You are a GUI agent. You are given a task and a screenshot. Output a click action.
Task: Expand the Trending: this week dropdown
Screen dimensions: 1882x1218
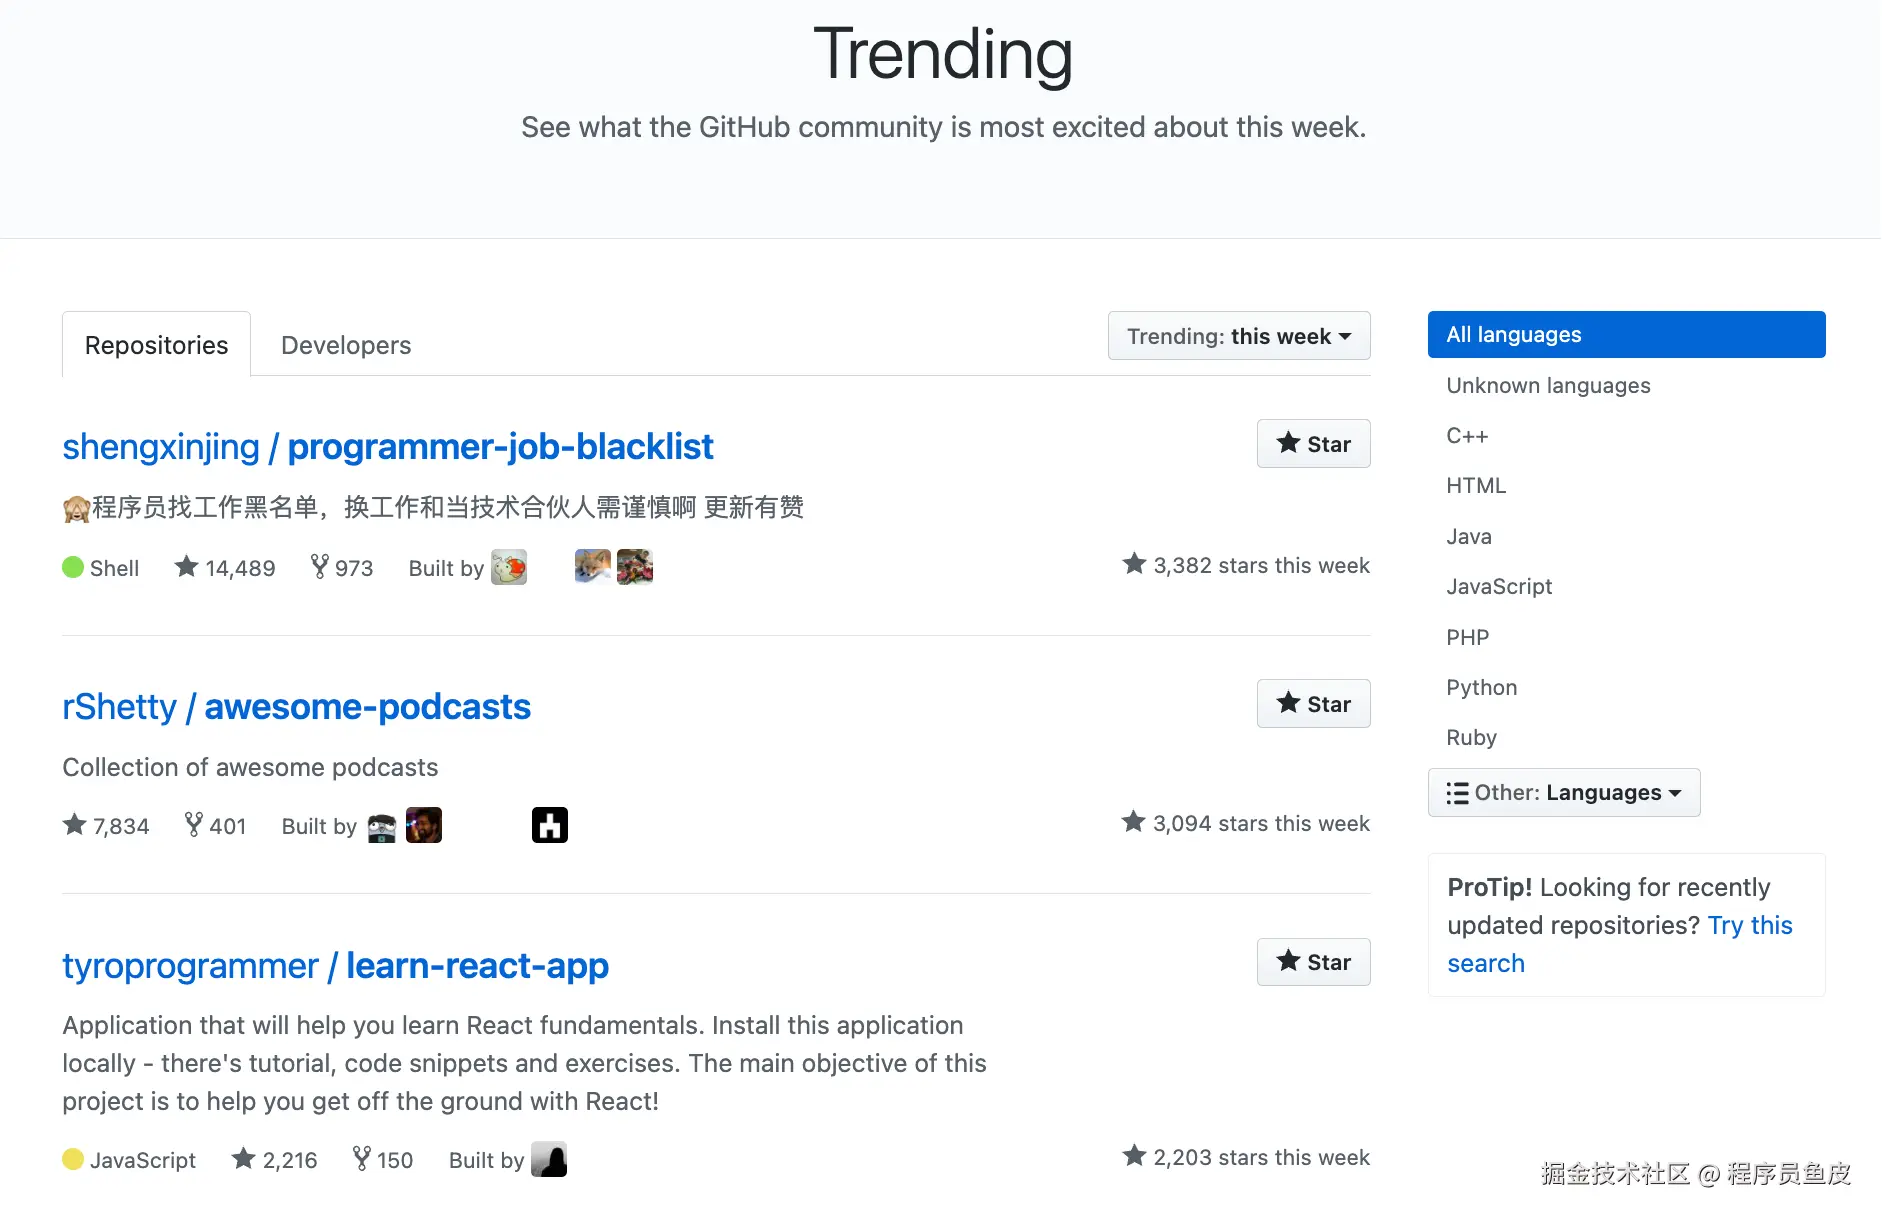click(x=1238, y=336)
